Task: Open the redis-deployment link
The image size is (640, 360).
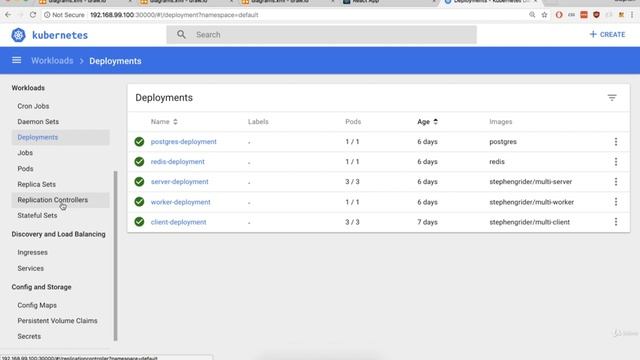Action: [x=178, y=162]
